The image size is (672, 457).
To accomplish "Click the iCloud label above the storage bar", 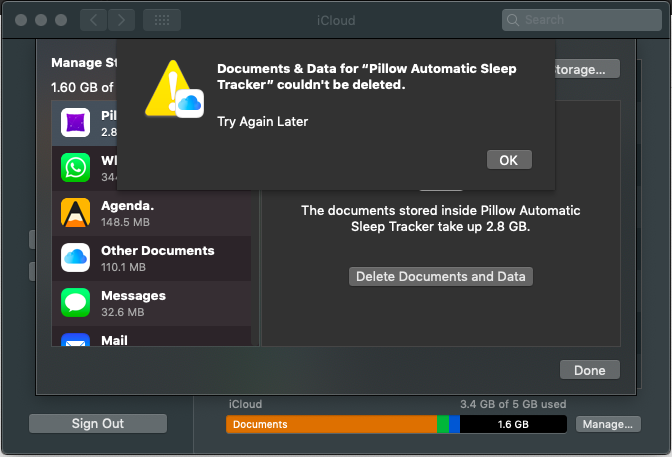I will point(245,404).
